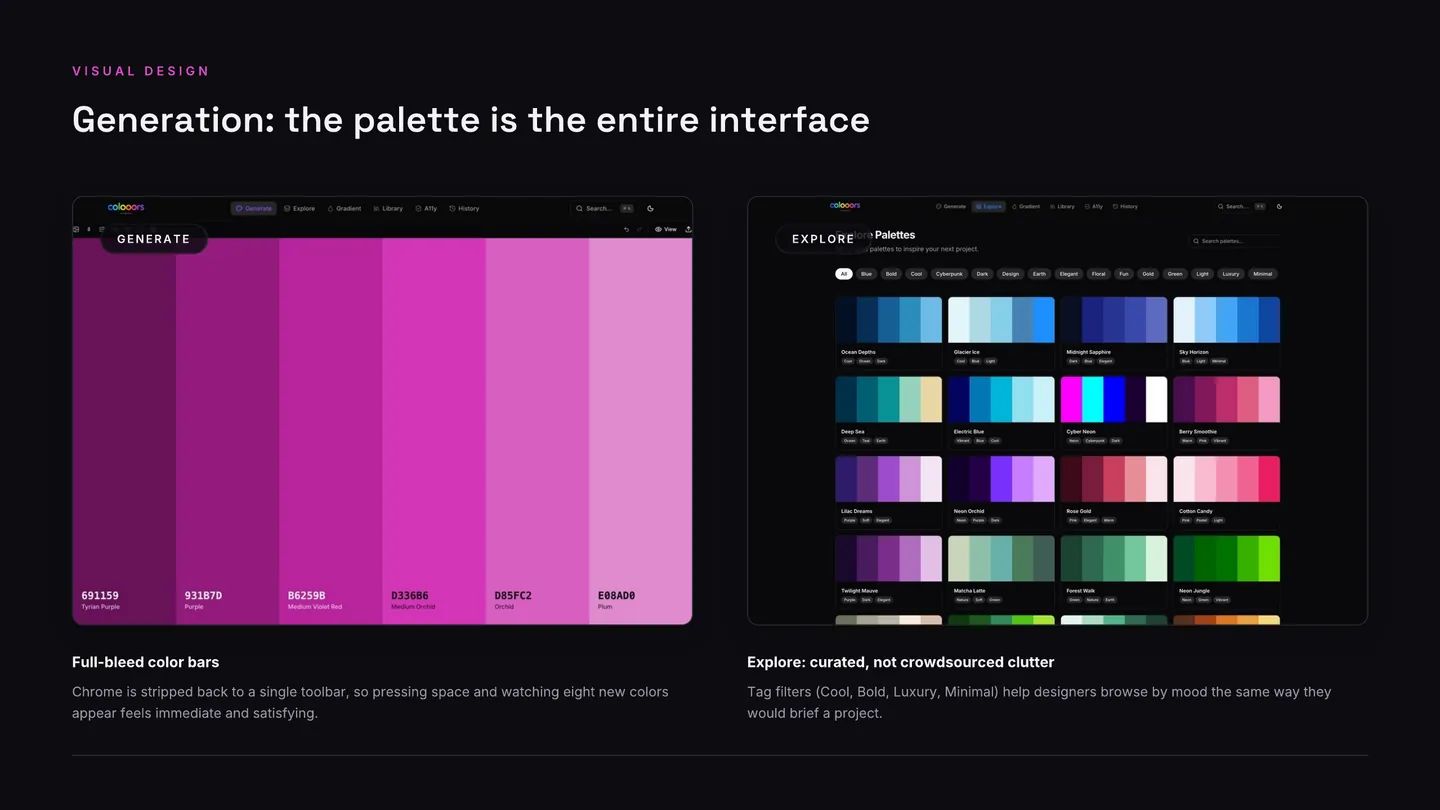Filter palettes by the Luxury tag
1440x810 pixels.
[1231, 274]
